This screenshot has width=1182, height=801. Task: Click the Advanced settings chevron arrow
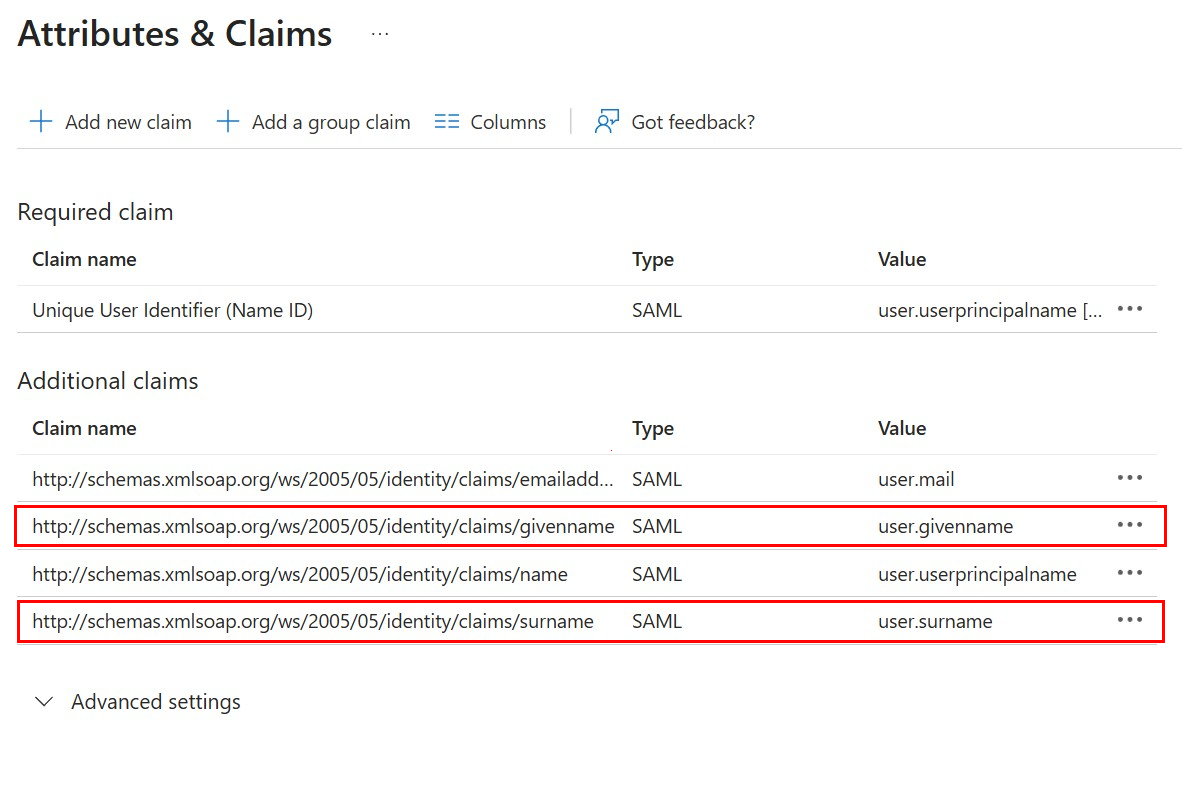pos(44,701)
